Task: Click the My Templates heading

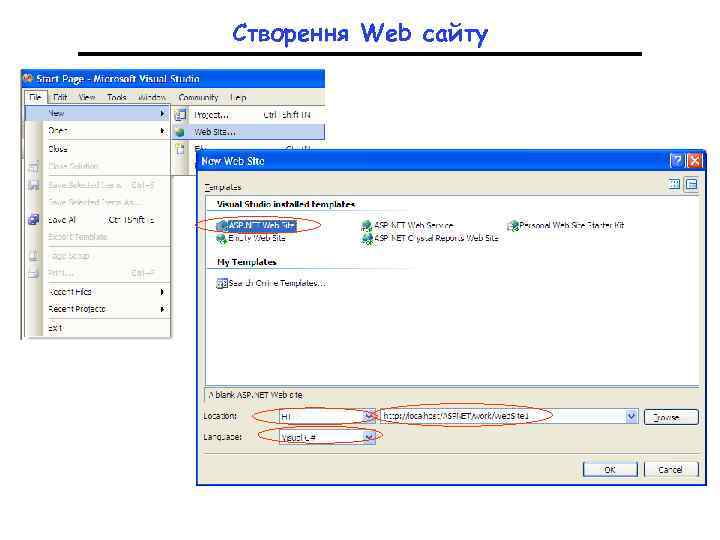Action: [247, 262]
